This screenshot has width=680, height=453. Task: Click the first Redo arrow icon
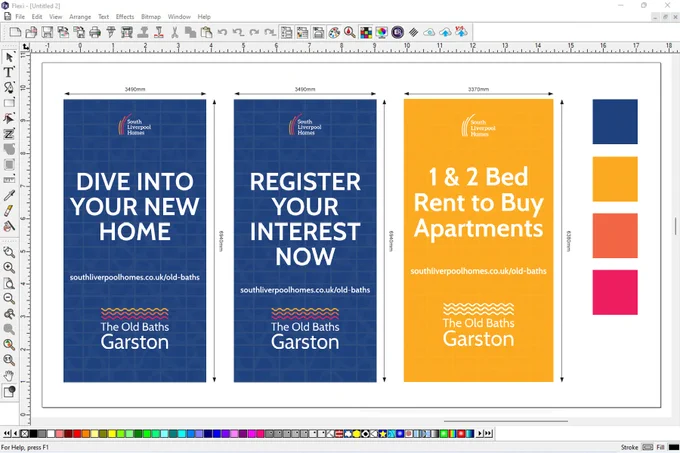pyautogui.click(x=254, y=32)
